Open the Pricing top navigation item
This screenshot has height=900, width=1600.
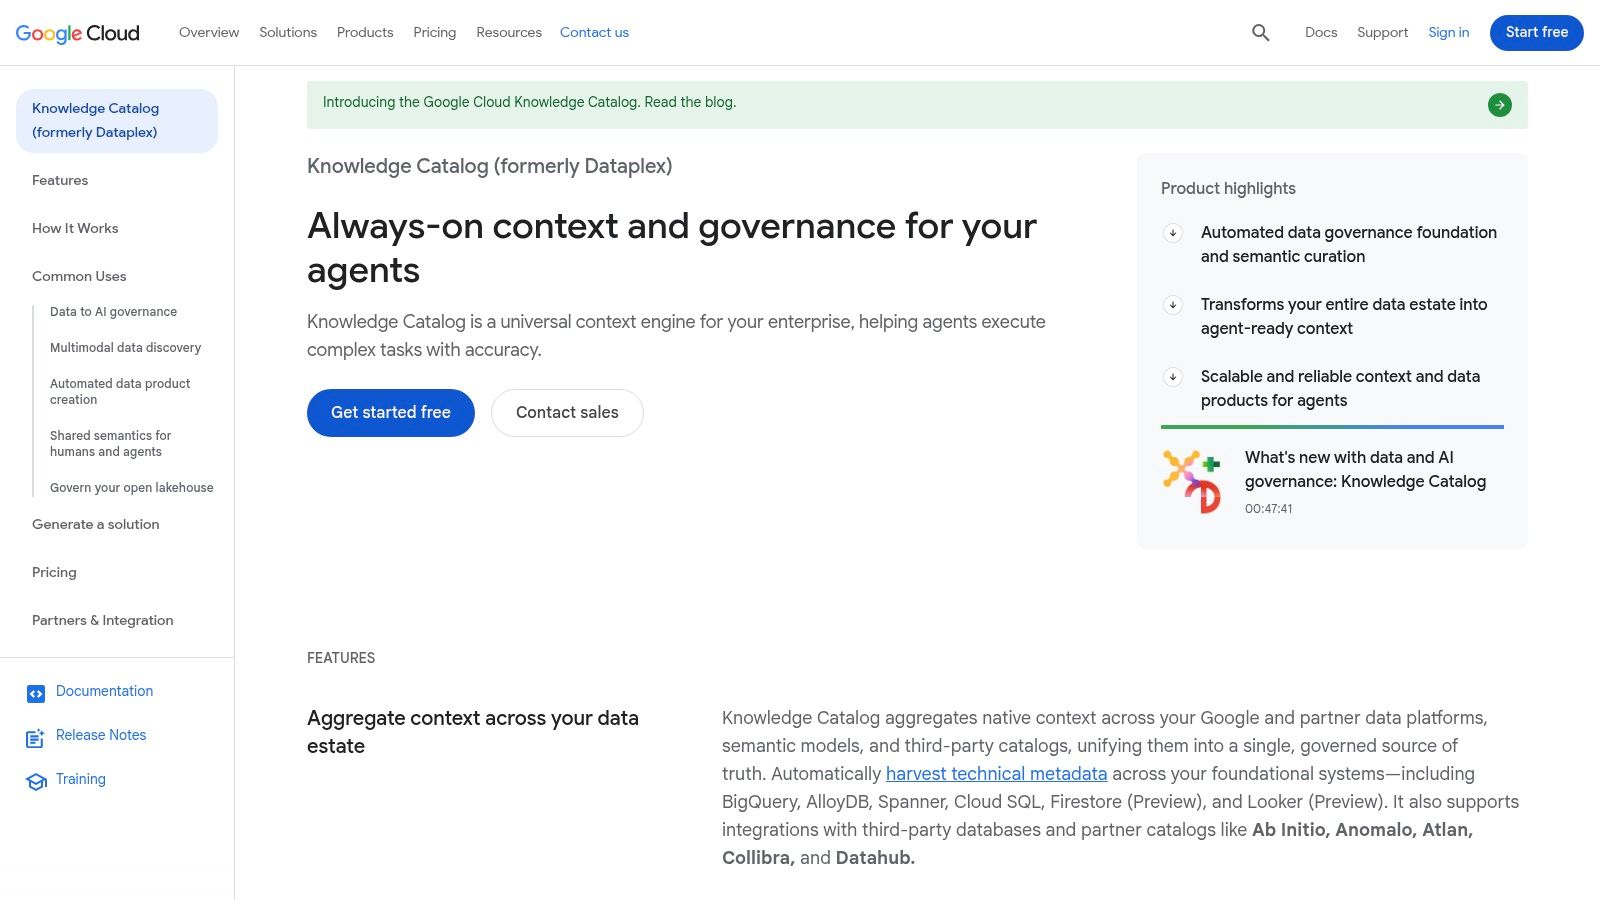click(x=435, y=33)
